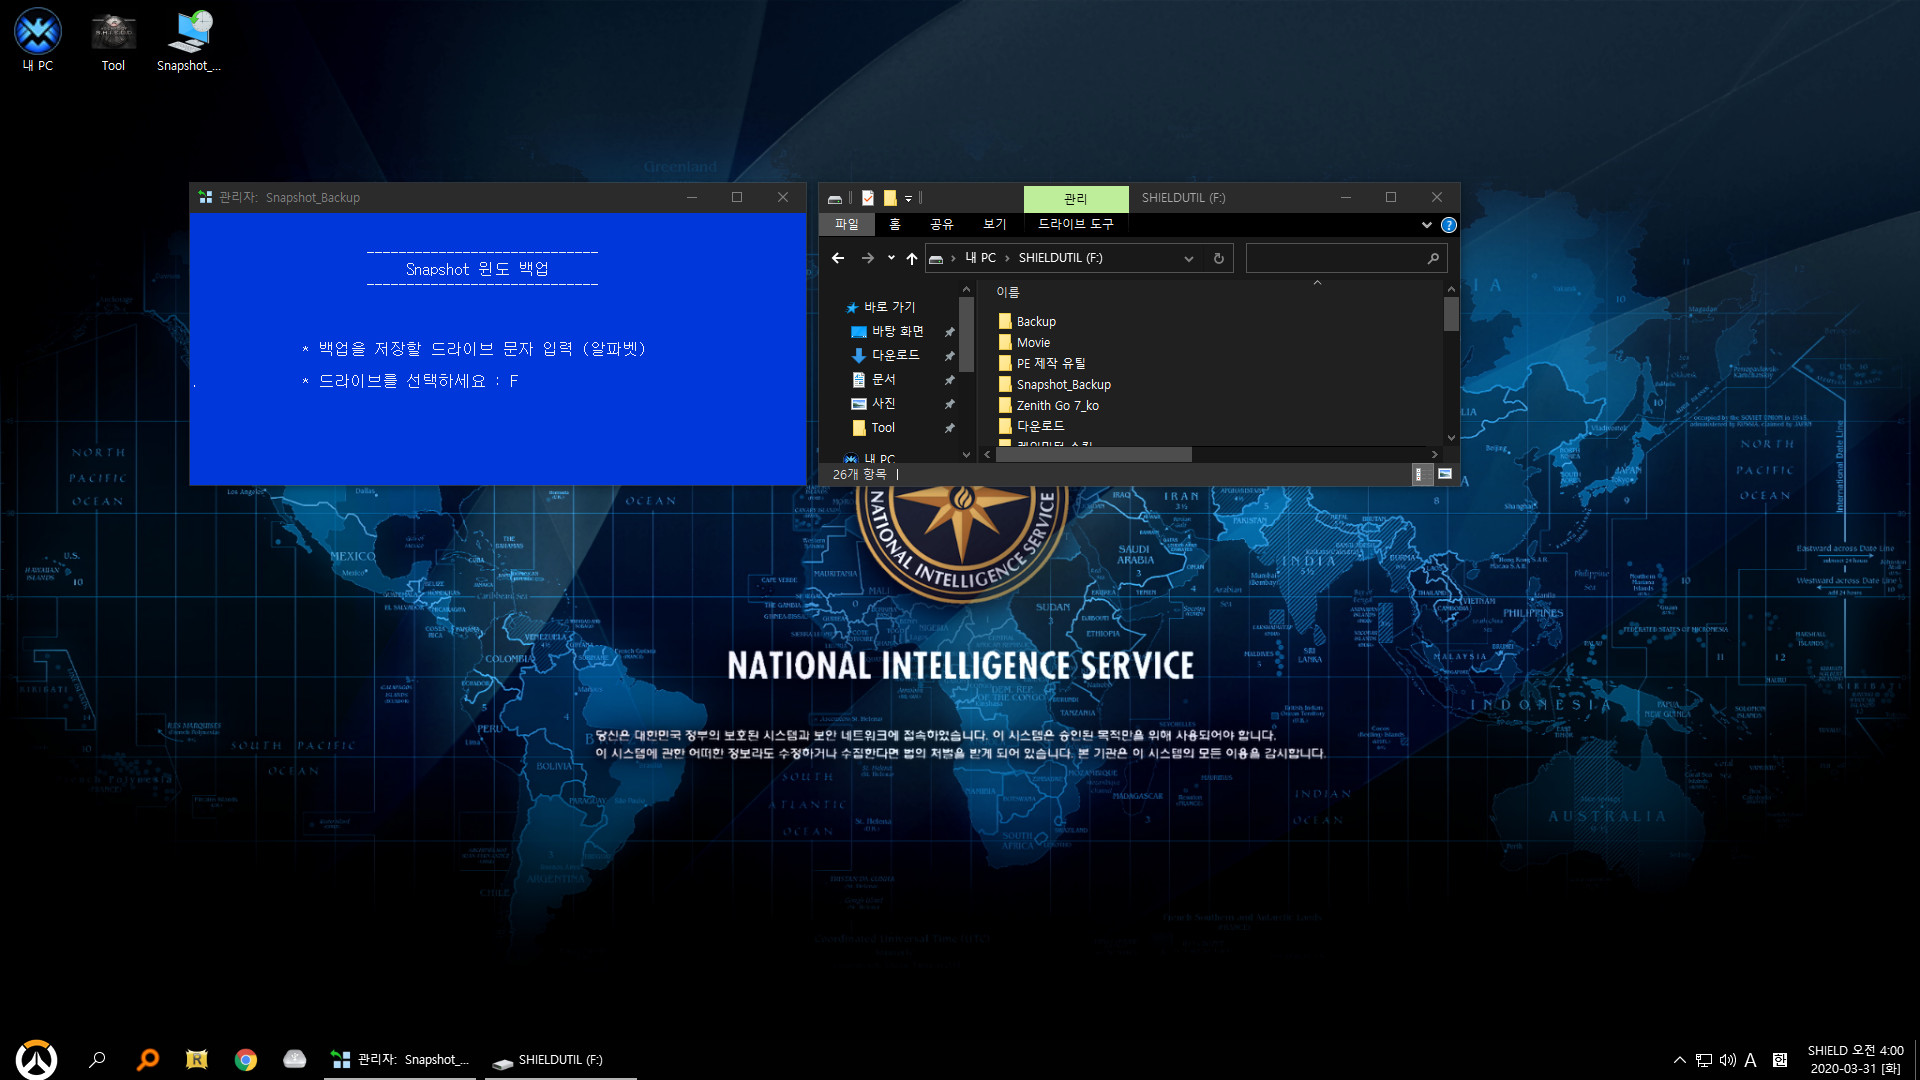Open the 드라이브 도구 ribbon tab
This screenshot has height=1080, width=1920.
coord(1075,224)
